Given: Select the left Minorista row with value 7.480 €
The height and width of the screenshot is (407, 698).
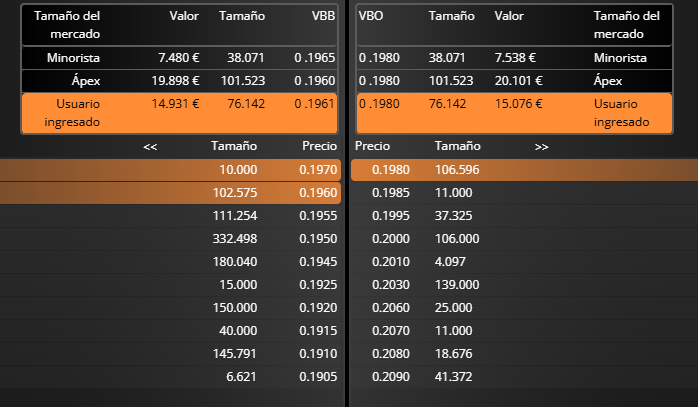Looking at the screenshot, I should tap(180, 58).
